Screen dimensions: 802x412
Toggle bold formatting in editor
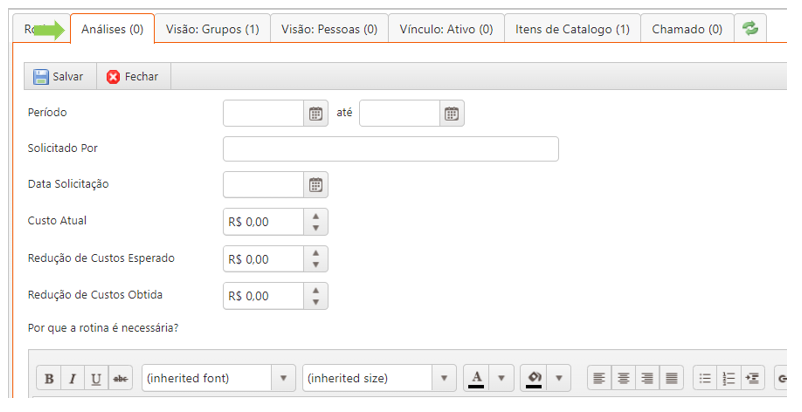click(49, 379)
